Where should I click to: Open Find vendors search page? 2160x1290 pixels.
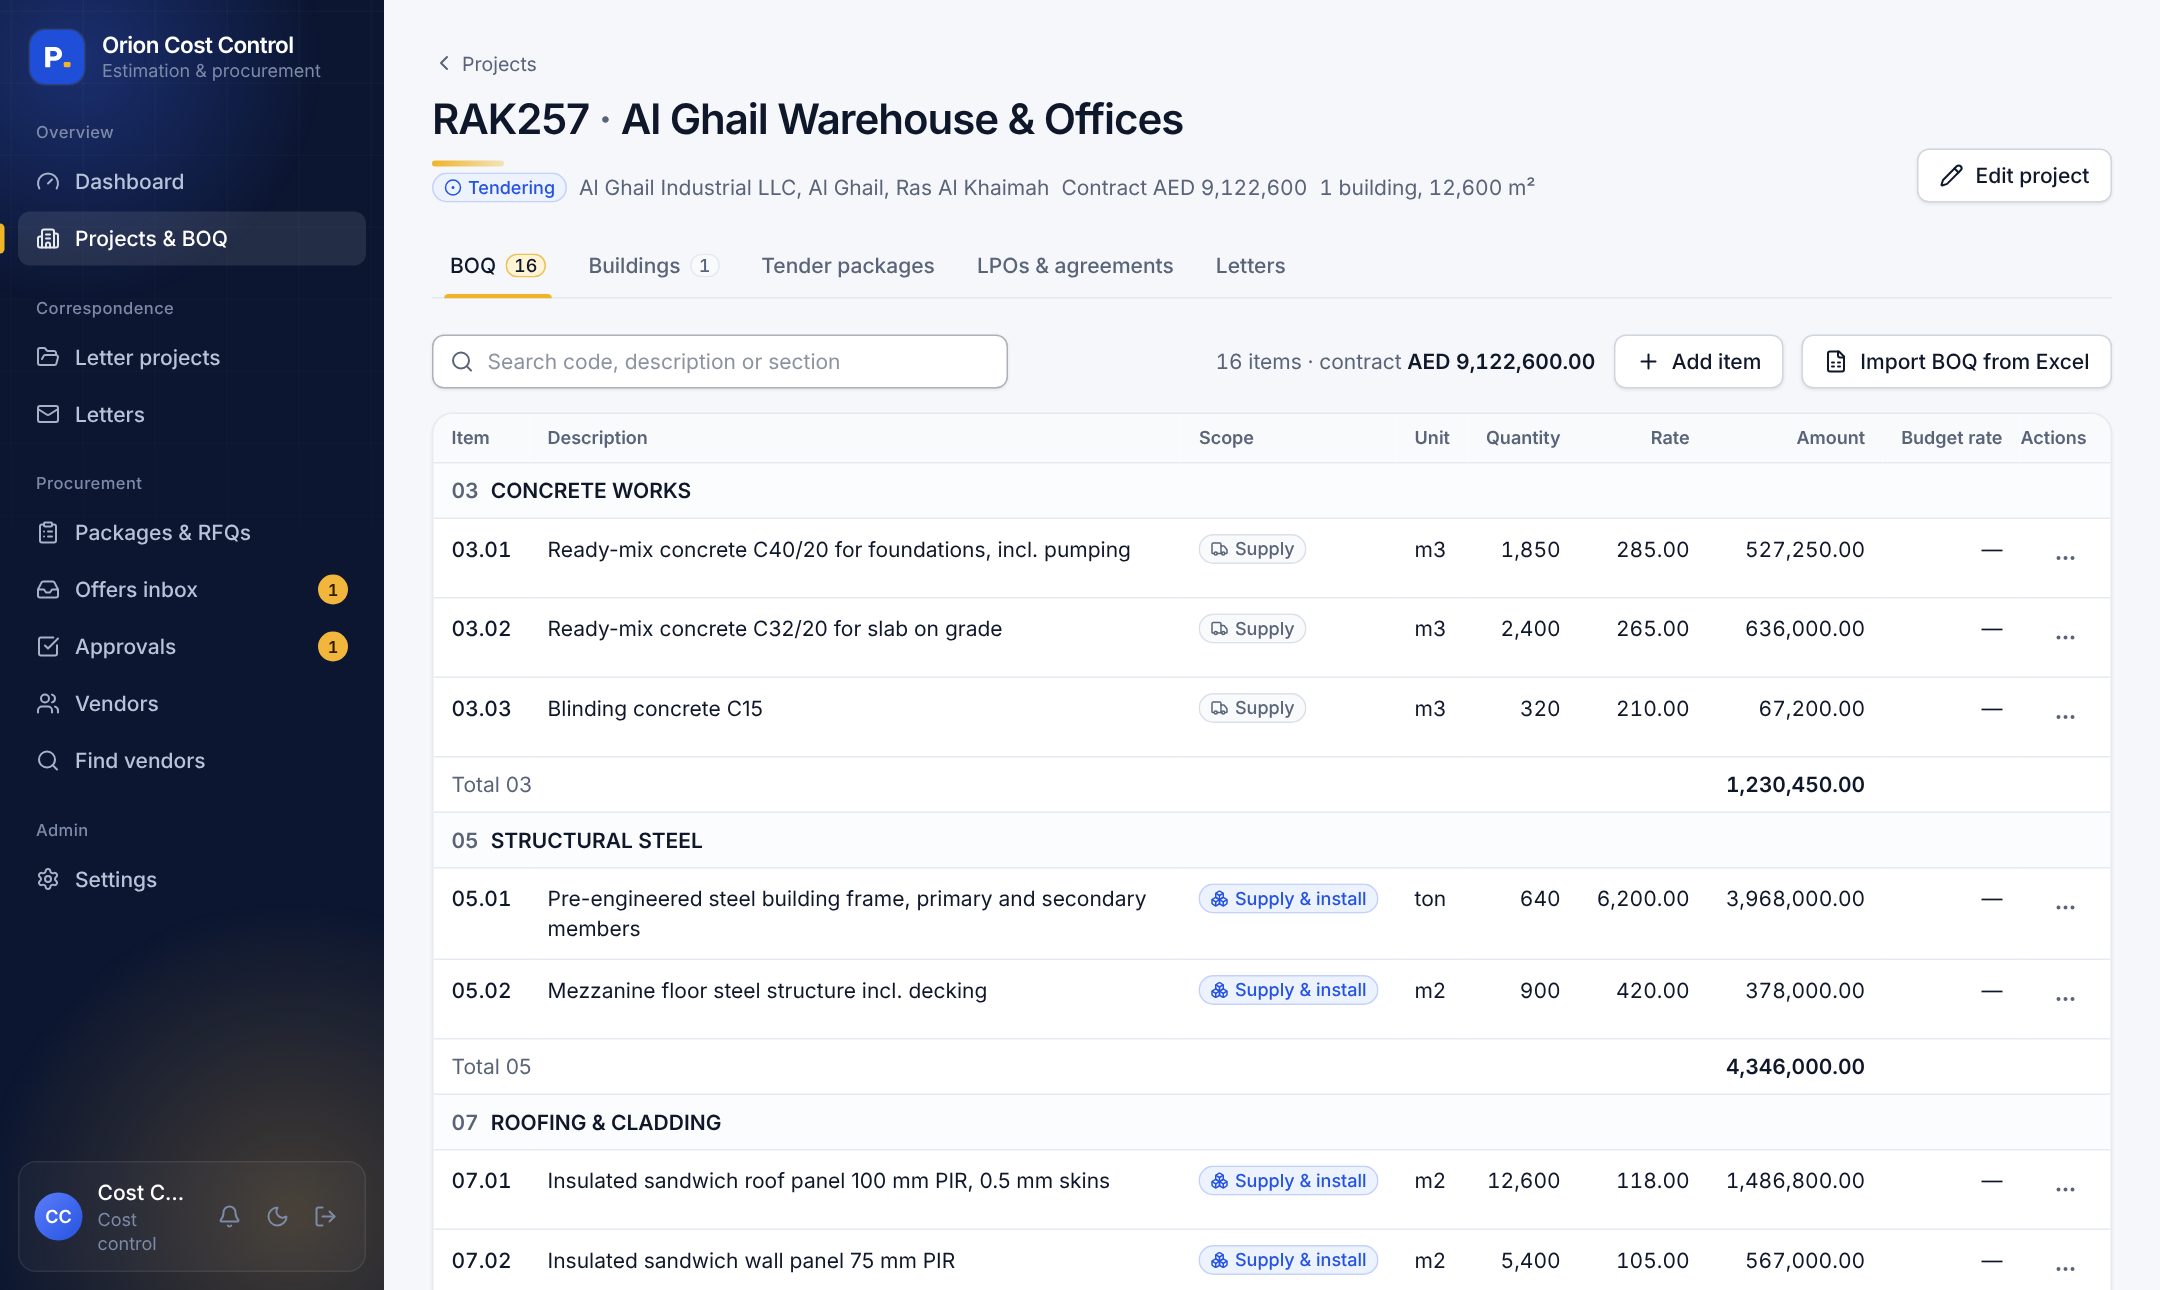coord(192,760)
